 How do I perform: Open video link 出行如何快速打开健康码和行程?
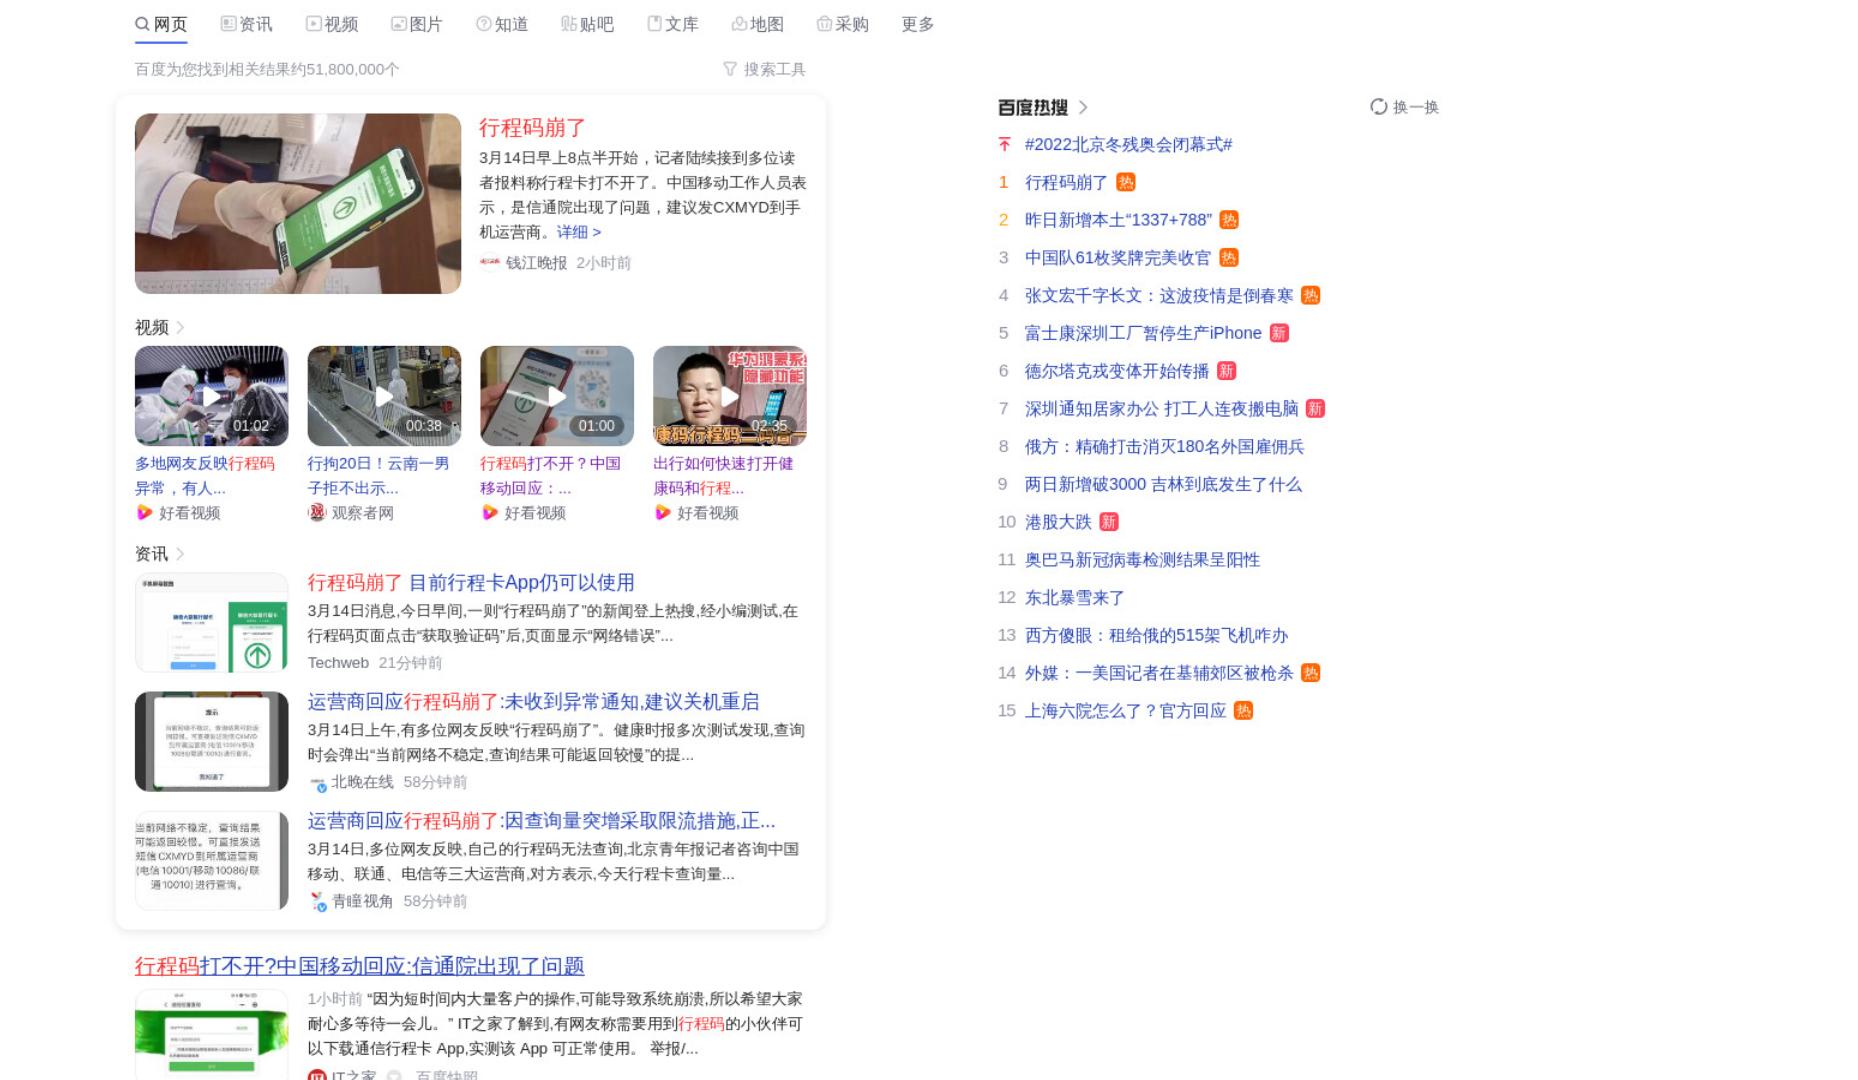coord(723,476)
